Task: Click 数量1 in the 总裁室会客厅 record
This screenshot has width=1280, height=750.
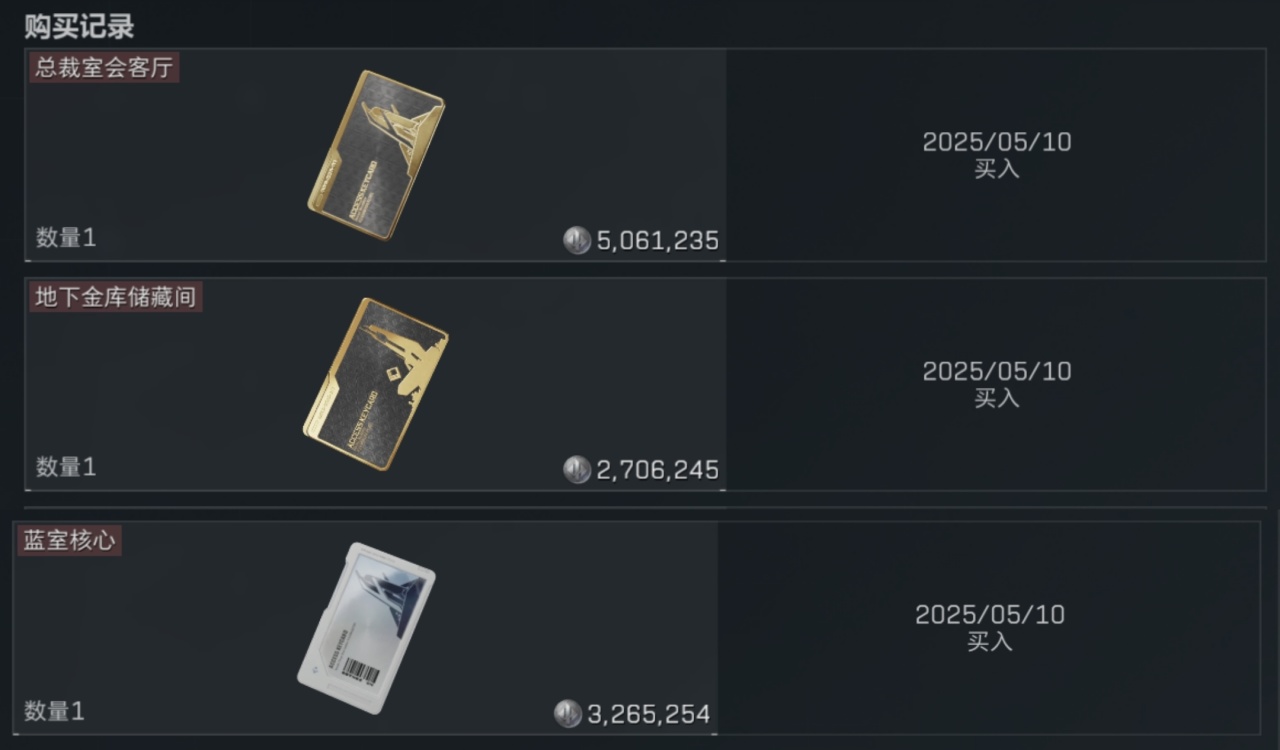Action: coord(66,238)
